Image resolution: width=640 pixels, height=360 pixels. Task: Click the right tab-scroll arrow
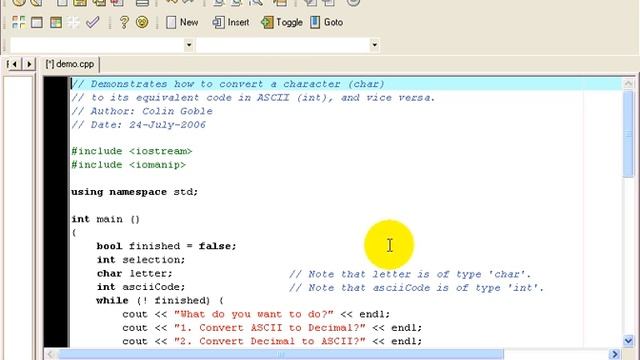pos(29,64)
